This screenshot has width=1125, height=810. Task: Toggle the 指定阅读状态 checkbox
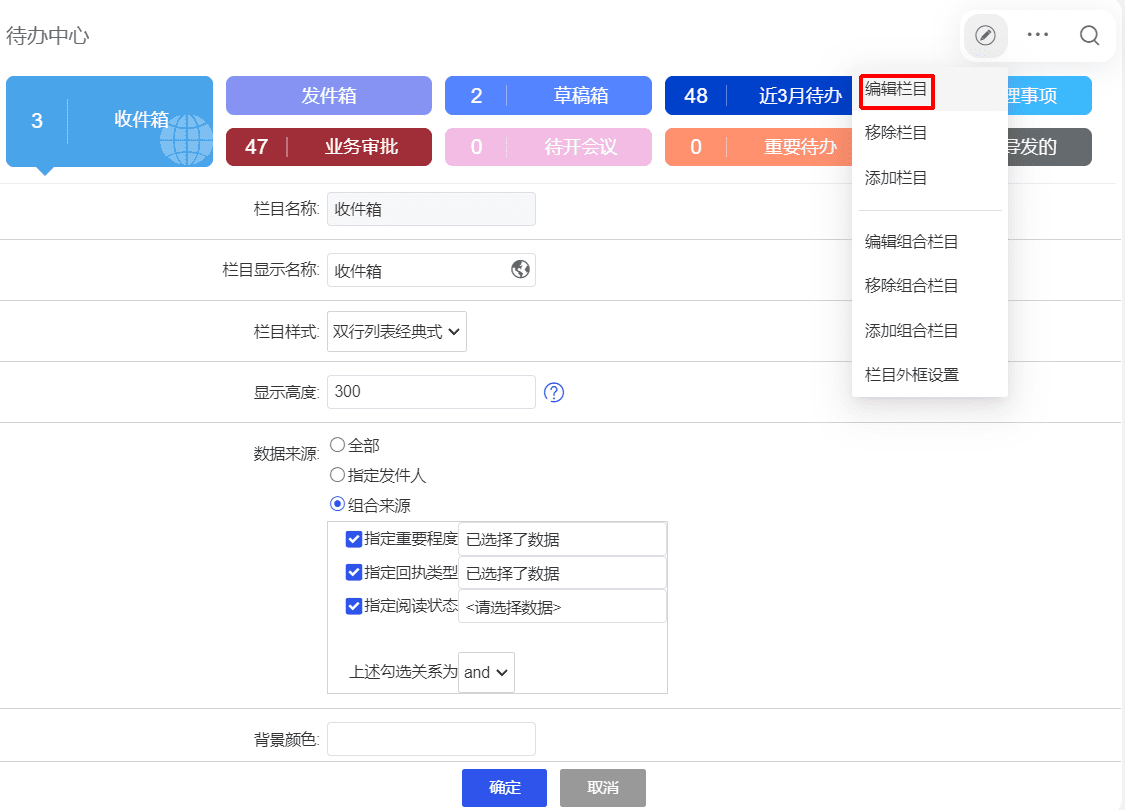pyautogui.click(x=354, y=606)
